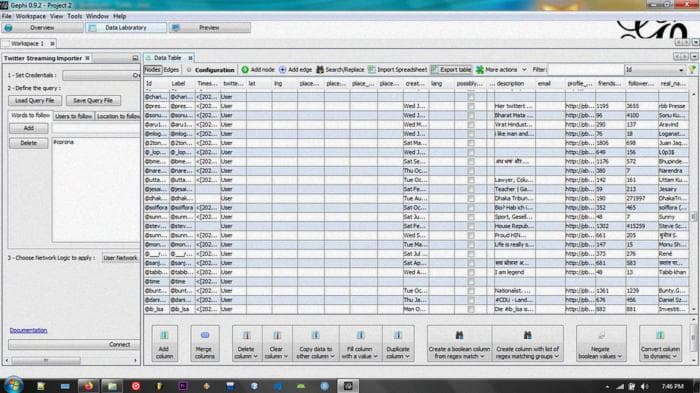
Task: Click the Save Query File button
Action: pyautogui.click(x=93, y=100)
